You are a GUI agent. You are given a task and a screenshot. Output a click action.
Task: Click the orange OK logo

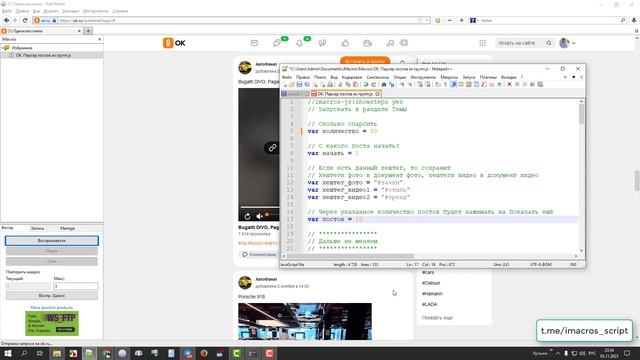coord(174,43)
